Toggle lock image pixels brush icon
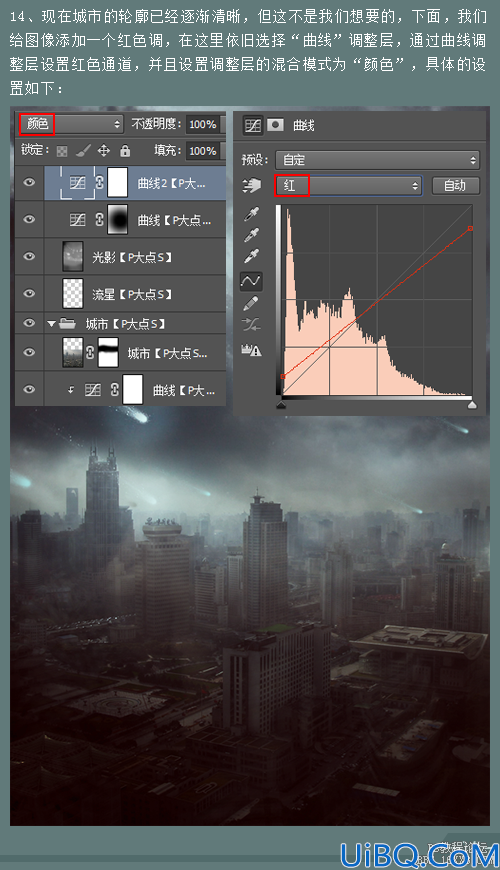Image resolution: width=500 pixels, height=870 pixels. tap(83, 151)
